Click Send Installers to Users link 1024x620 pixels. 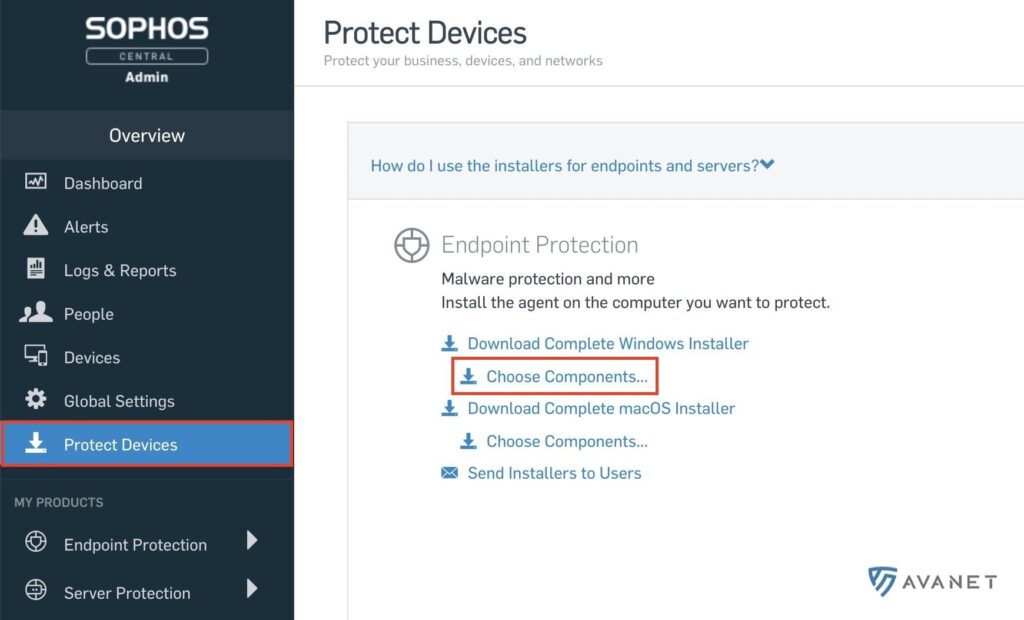pos(554,473)
